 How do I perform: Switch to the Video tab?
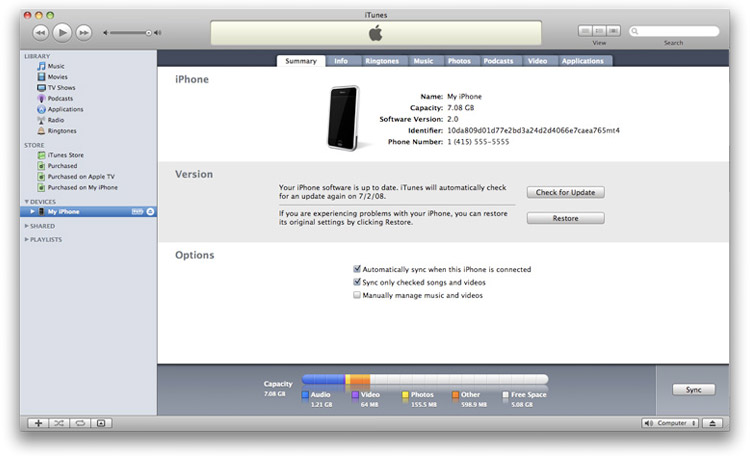click(537, 61)
